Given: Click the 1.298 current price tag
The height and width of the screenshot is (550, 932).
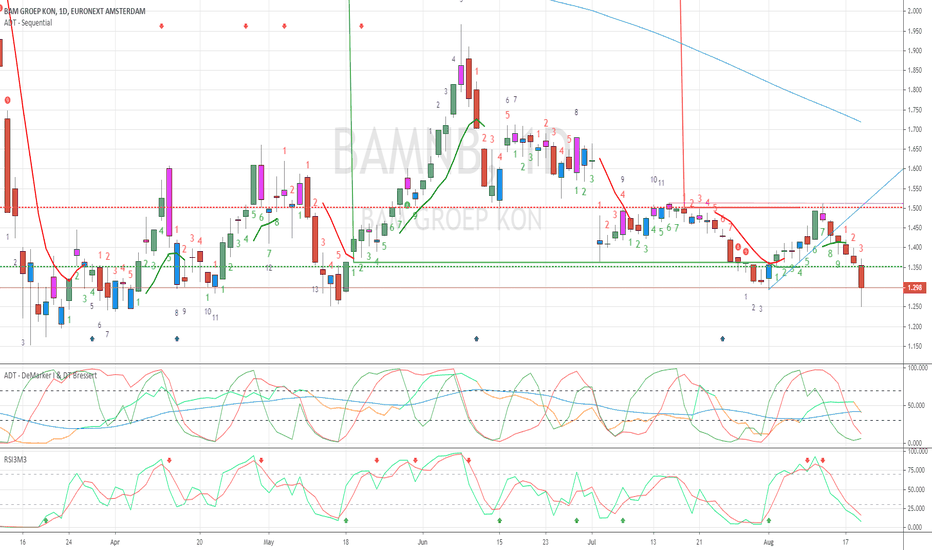Looking at the screenshot, I should point(915,288).
